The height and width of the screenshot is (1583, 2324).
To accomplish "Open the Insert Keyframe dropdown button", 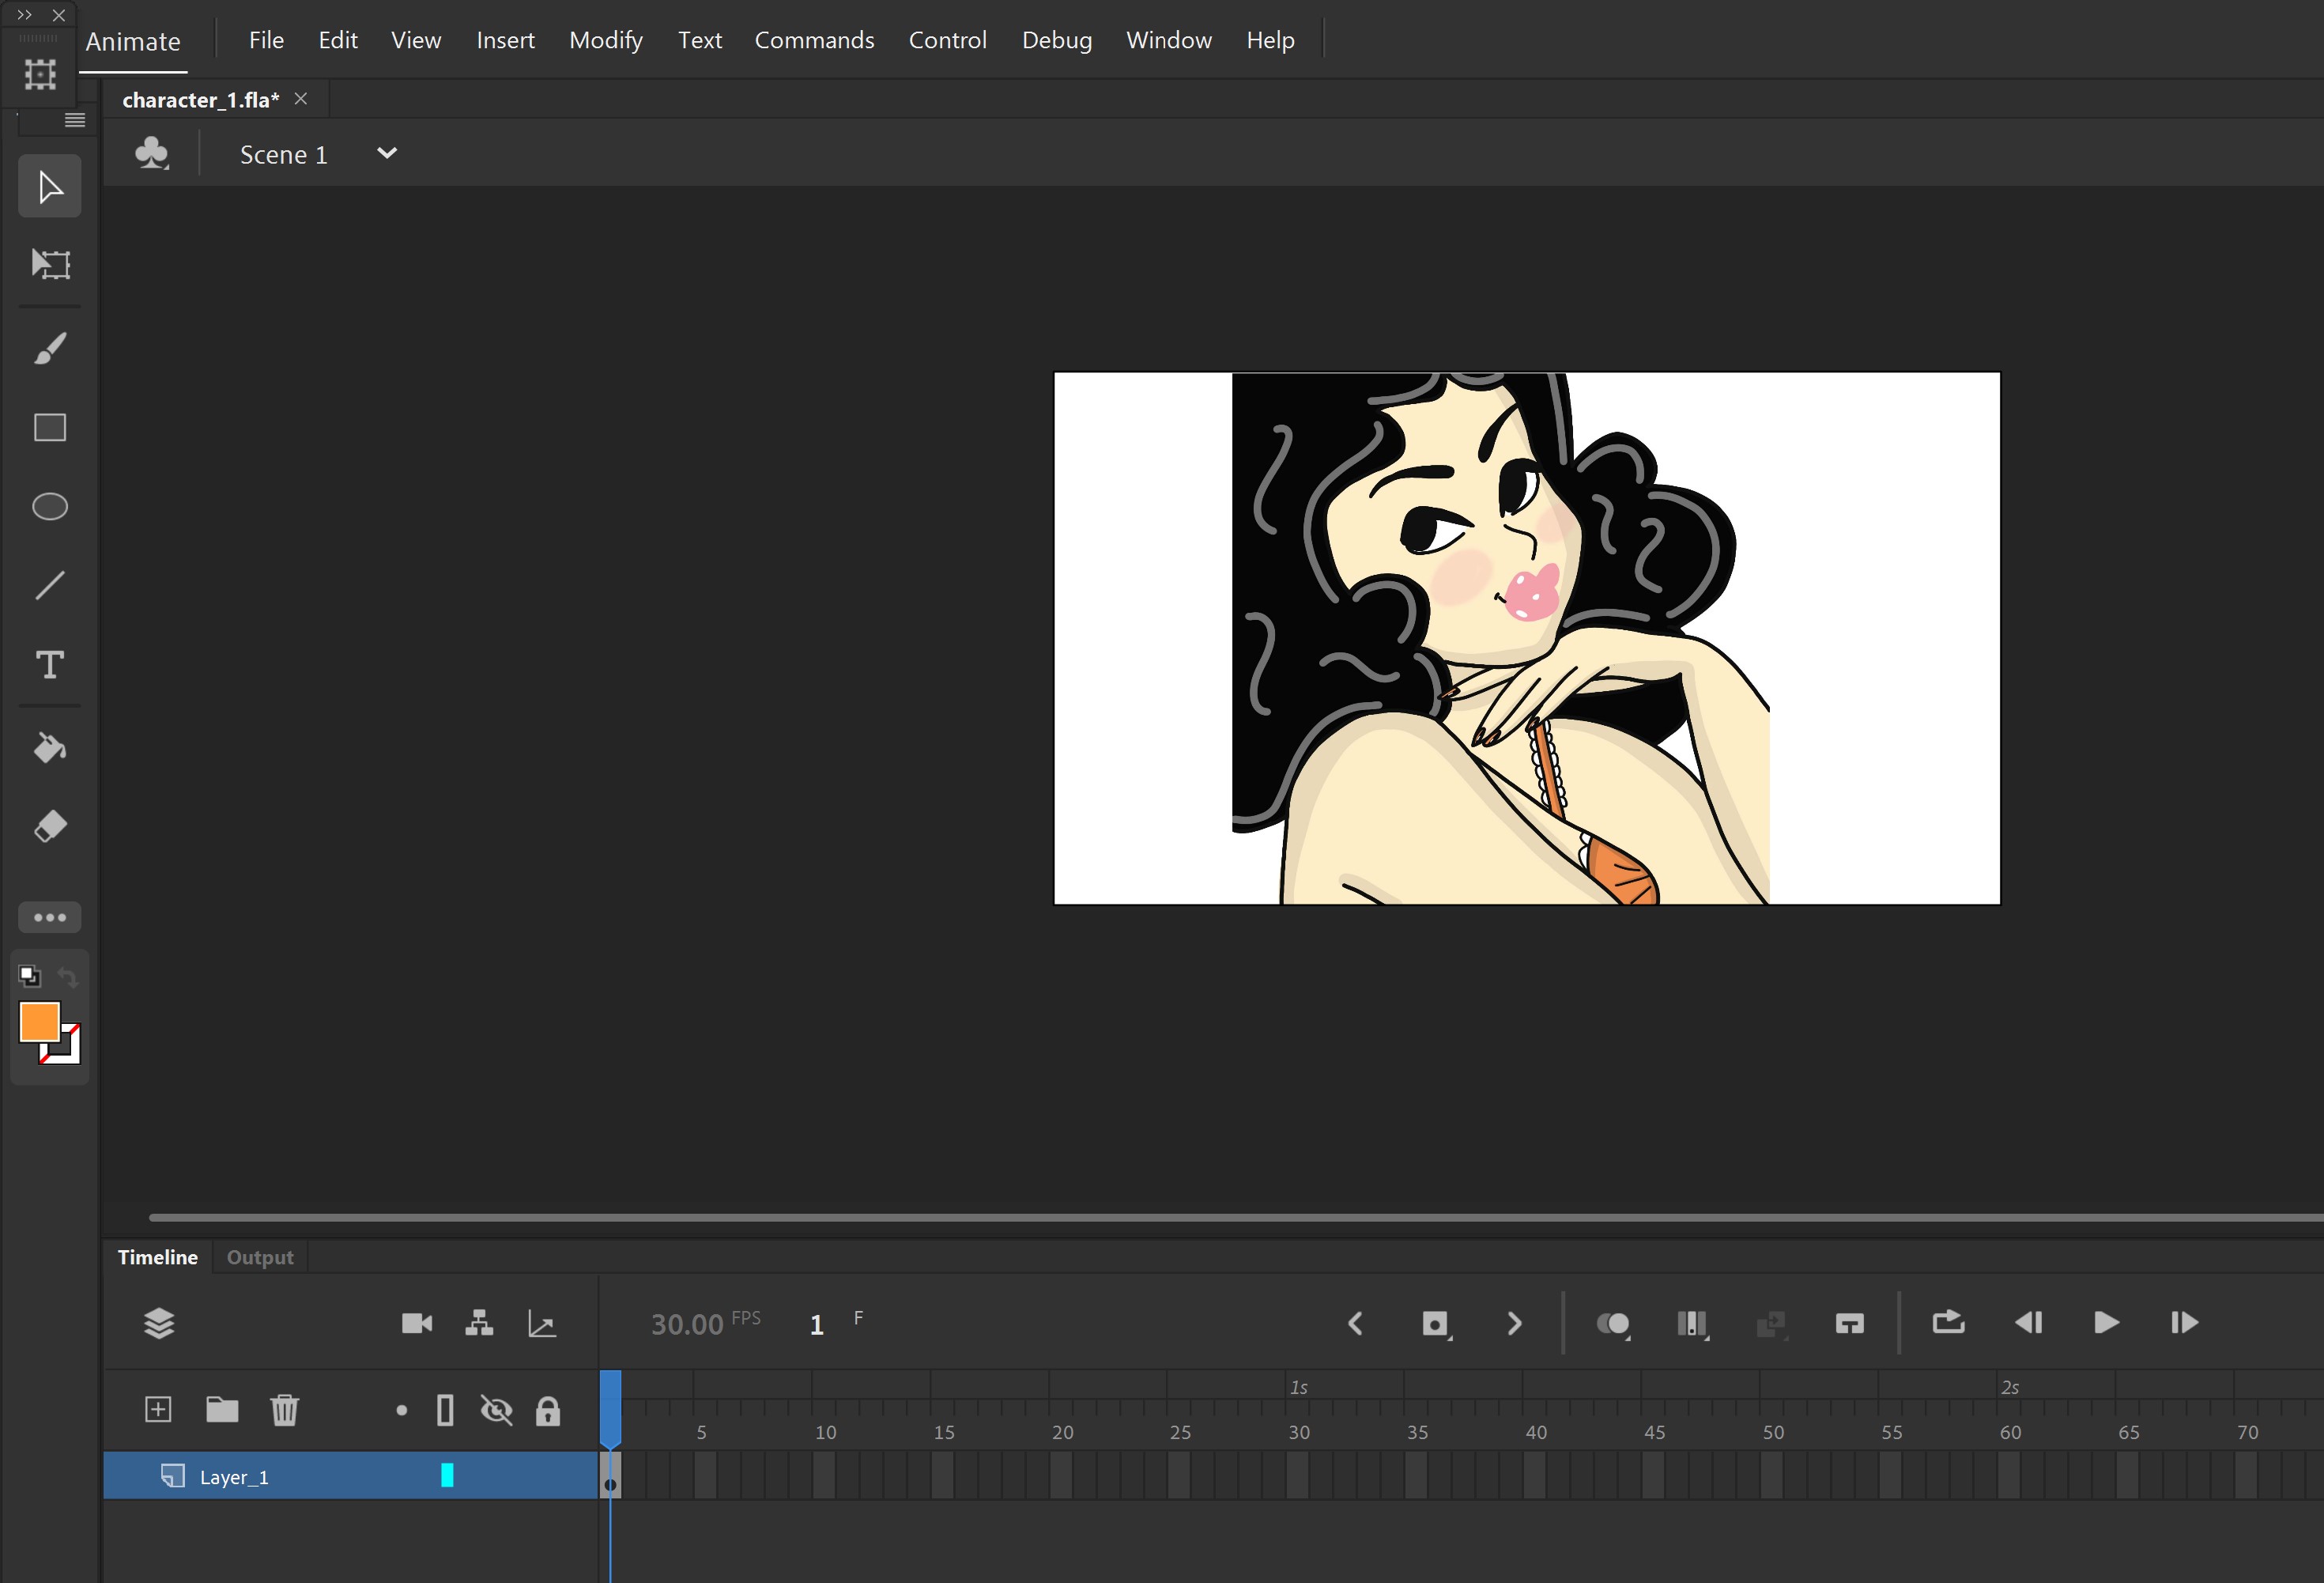I will 1435,1323.
